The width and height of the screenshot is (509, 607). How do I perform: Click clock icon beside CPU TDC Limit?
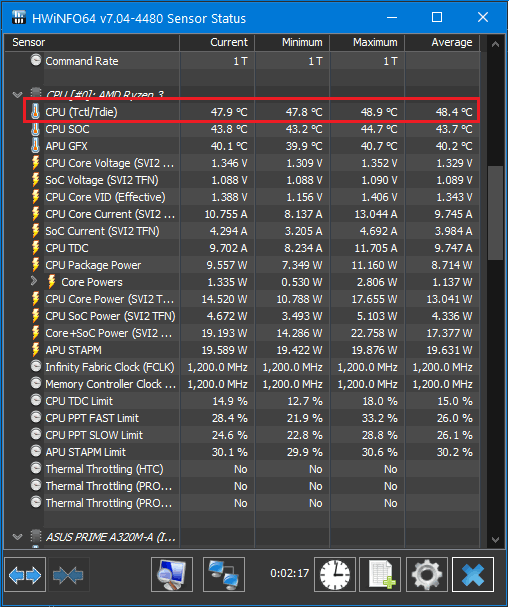(36, 400)
